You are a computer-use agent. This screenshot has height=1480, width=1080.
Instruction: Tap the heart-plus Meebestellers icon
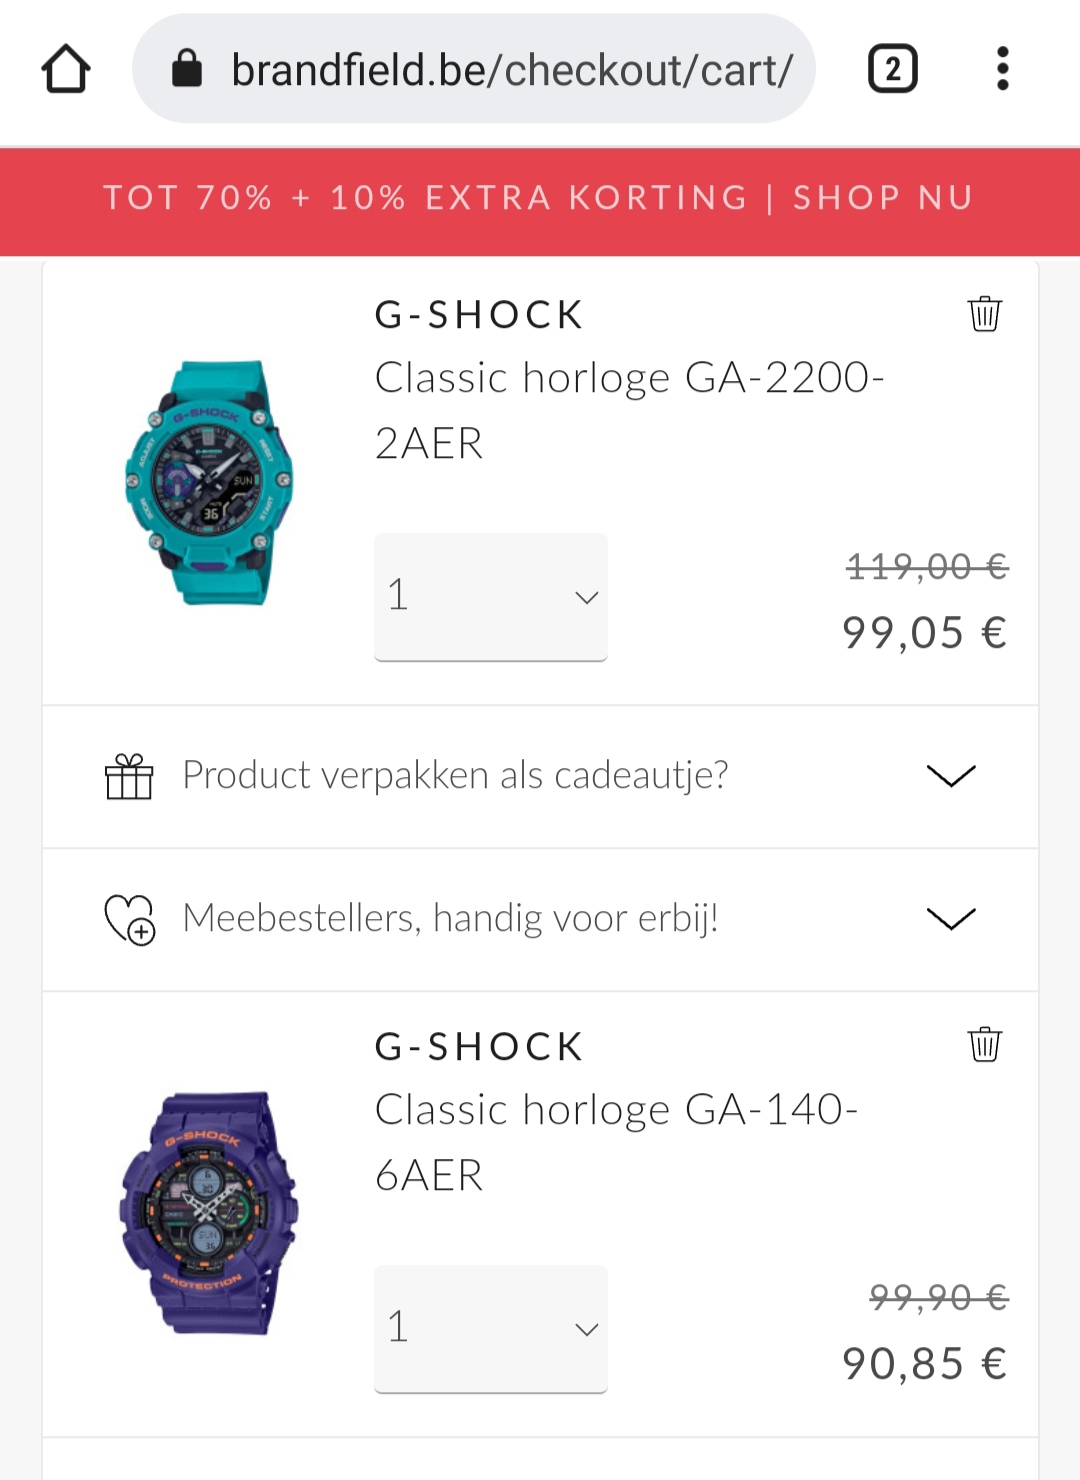pyautogui.click(x=130, y=919)
